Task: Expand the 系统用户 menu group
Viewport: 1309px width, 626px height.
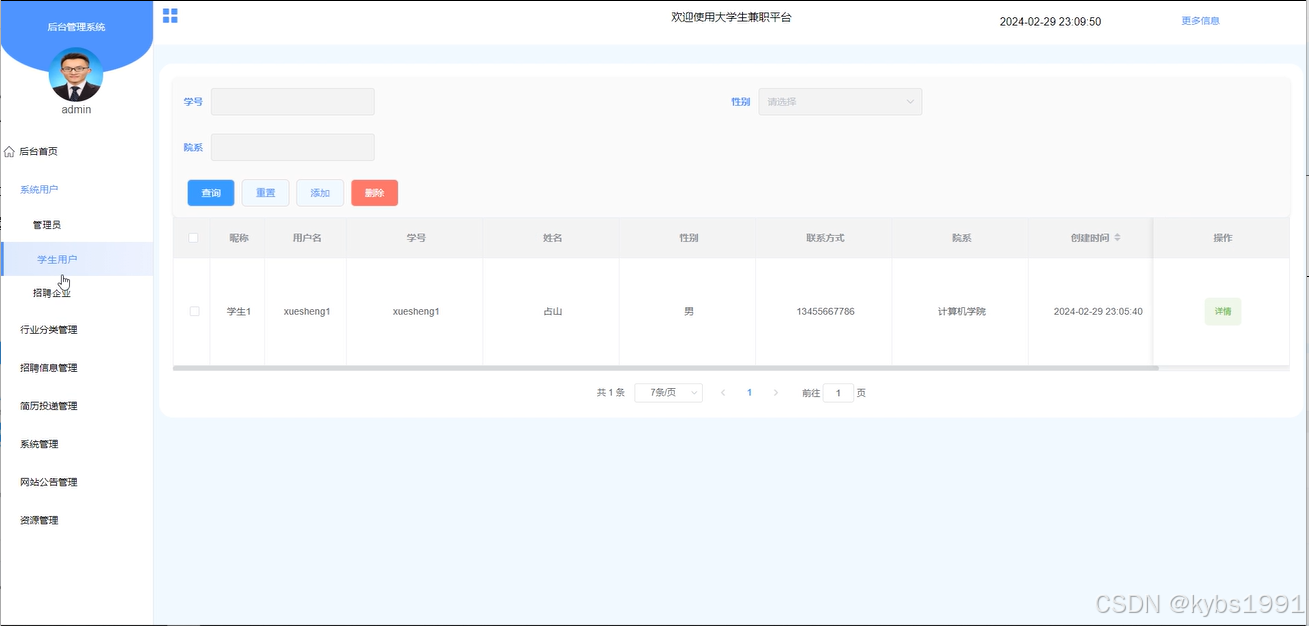Action: click(x=40, y=189)
